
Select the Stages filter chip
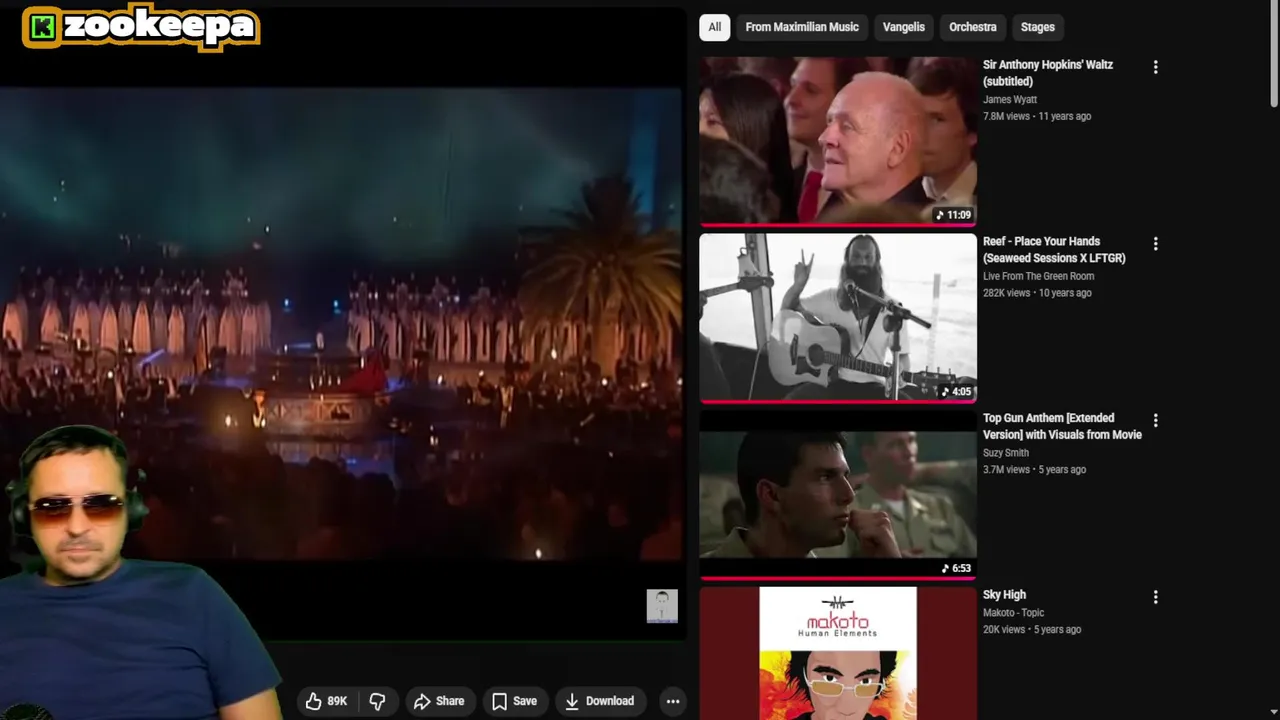tap(1037, 27)
